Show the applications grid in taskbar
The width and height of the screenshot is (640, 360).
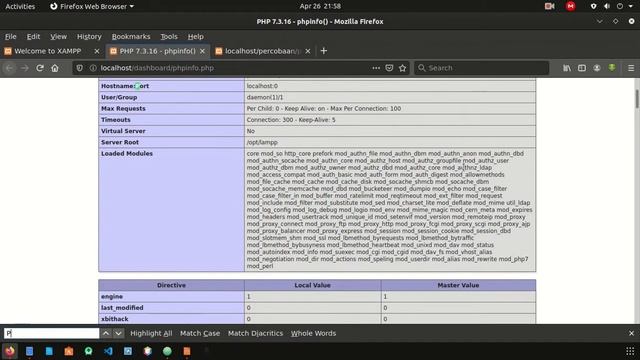point(630,351)
